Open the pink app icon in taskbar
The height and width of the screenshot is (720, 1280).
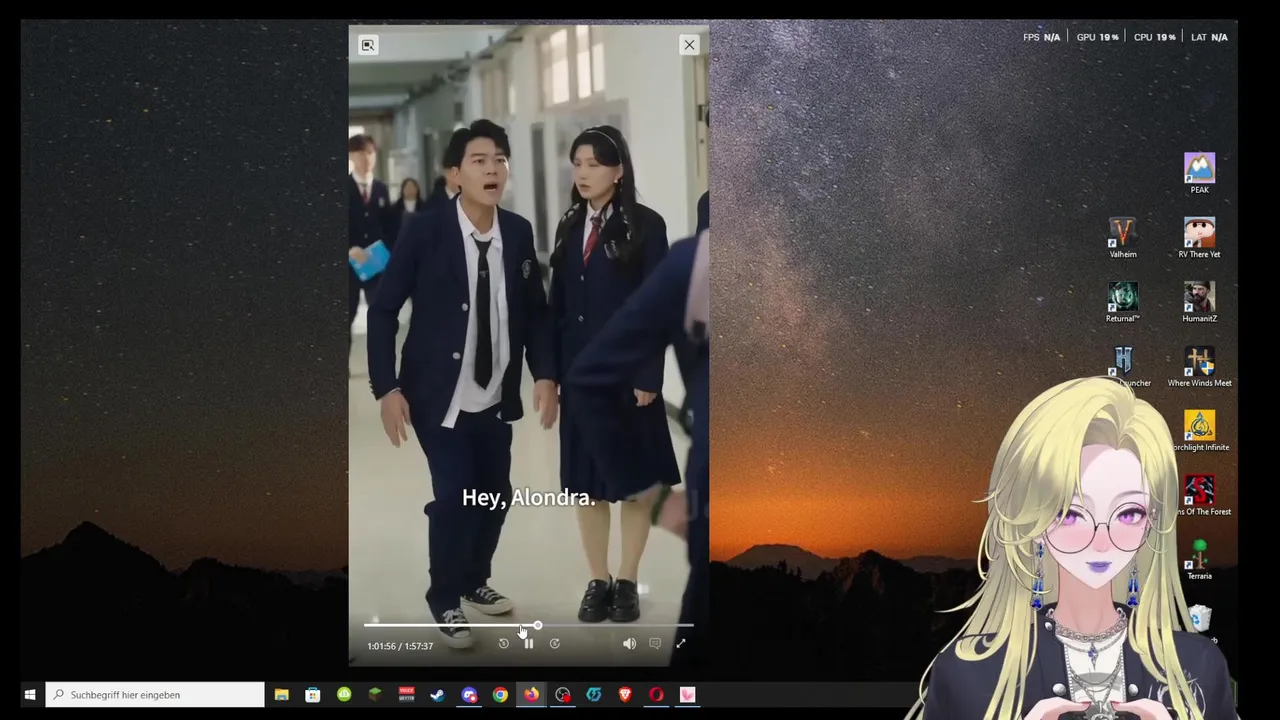(688, 695)
